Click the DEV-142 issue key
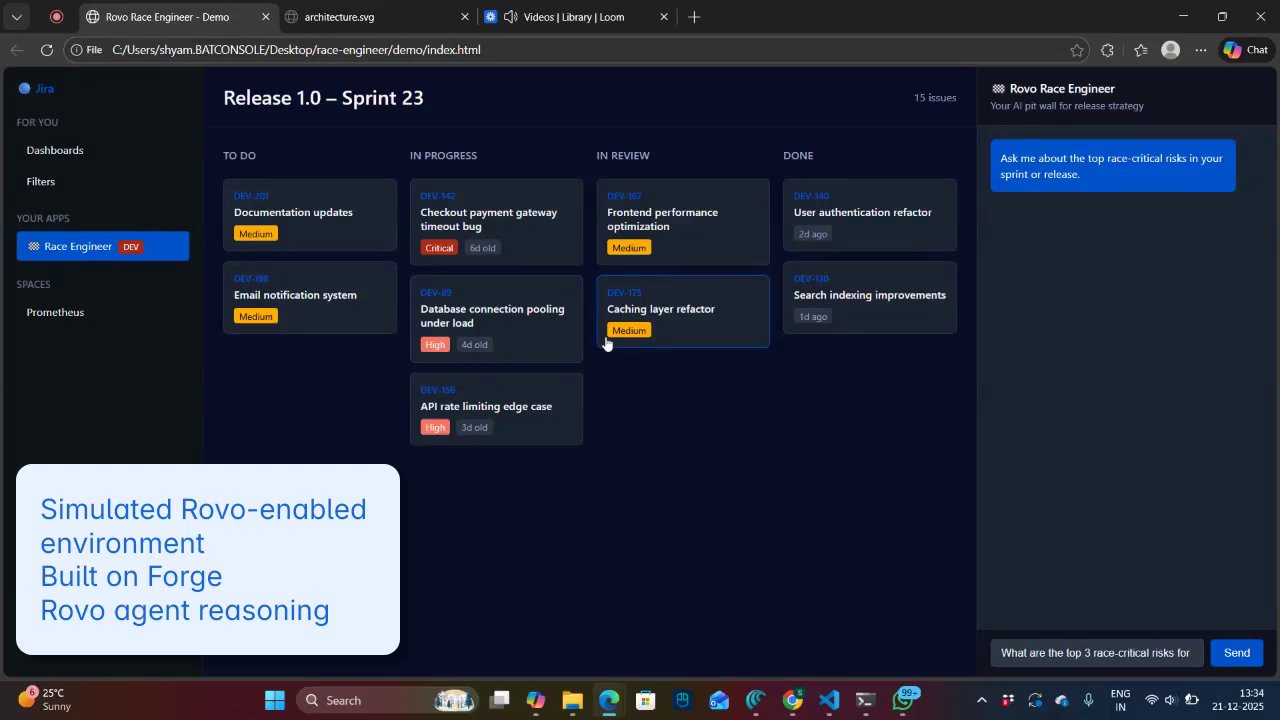Screen dimensions: 1280x720 438,196
